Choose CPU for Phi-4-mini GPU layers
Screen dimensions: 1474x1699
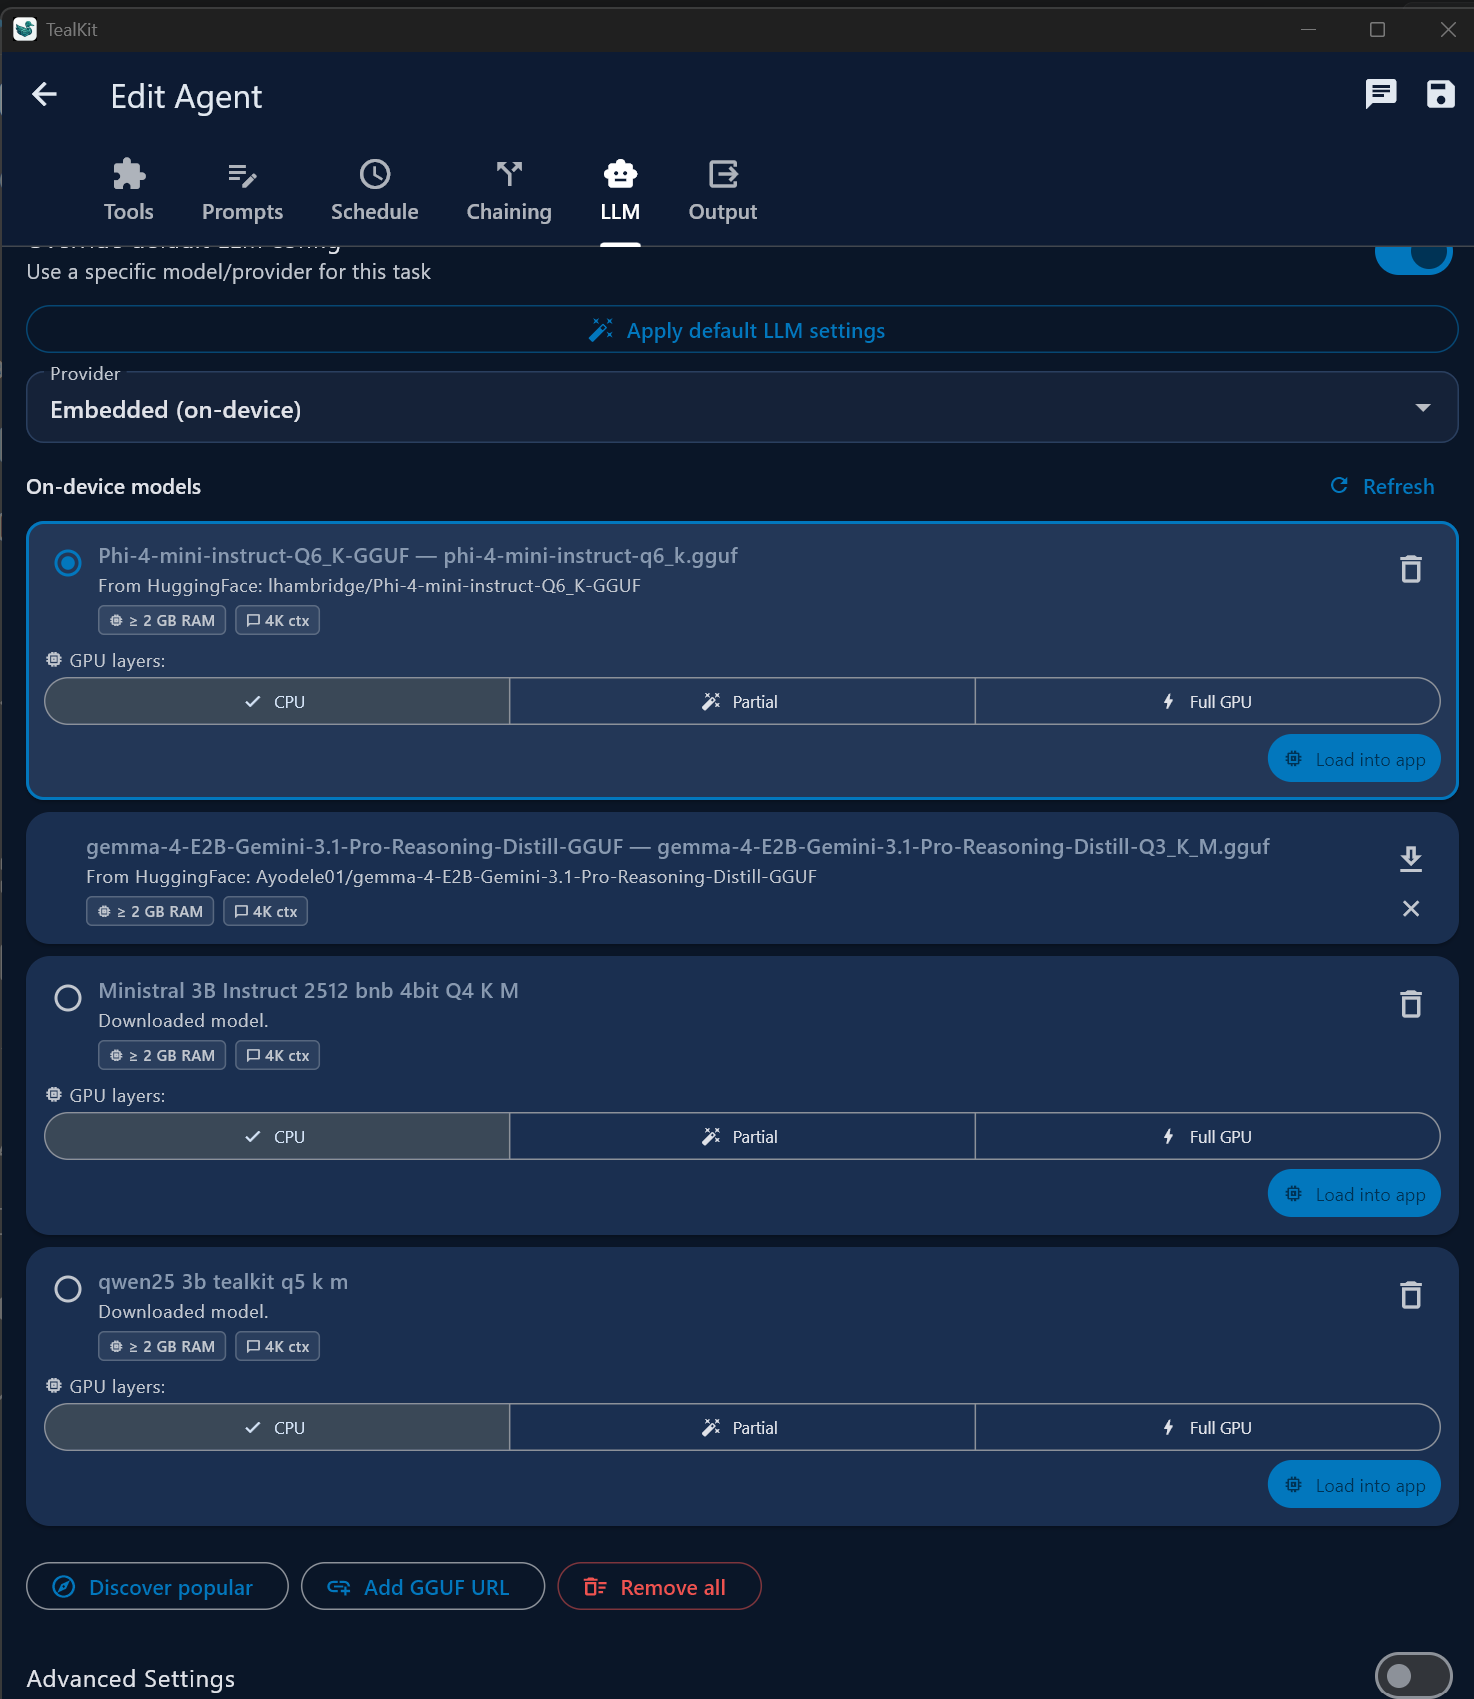tap(277, 702)
